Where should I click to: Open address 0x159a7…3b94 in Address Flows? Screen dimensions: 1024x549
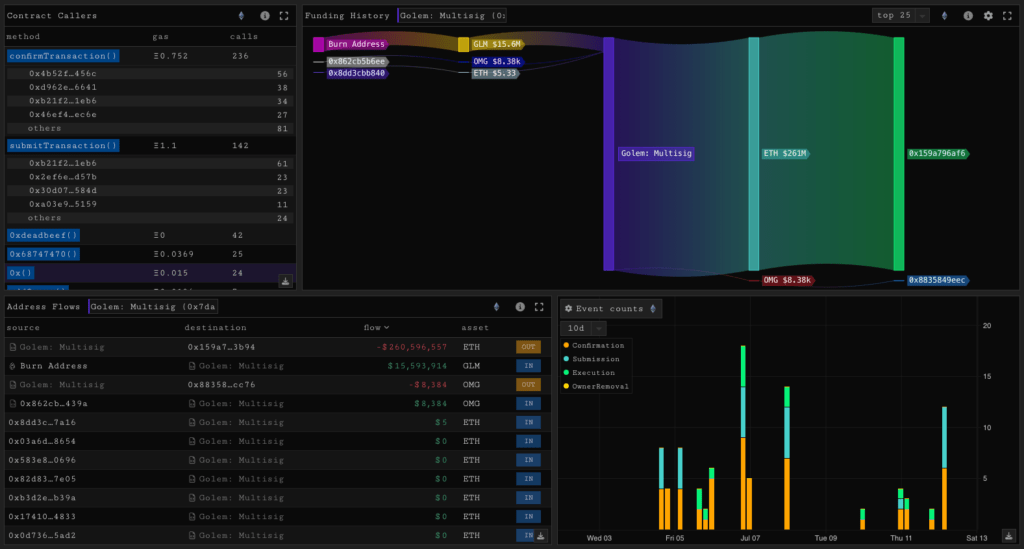221,346
